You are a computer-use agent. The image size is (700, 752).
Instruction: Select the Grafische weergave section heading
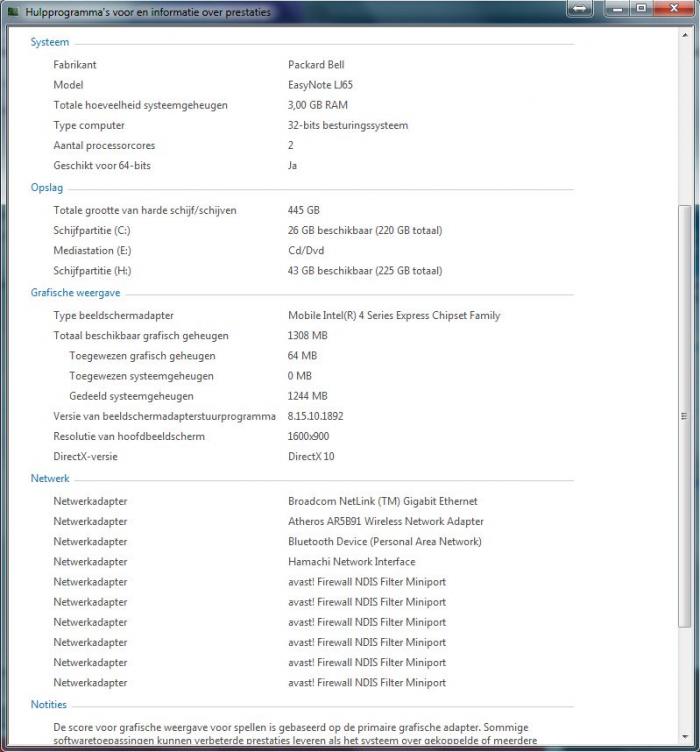click(x=75, y=293)
